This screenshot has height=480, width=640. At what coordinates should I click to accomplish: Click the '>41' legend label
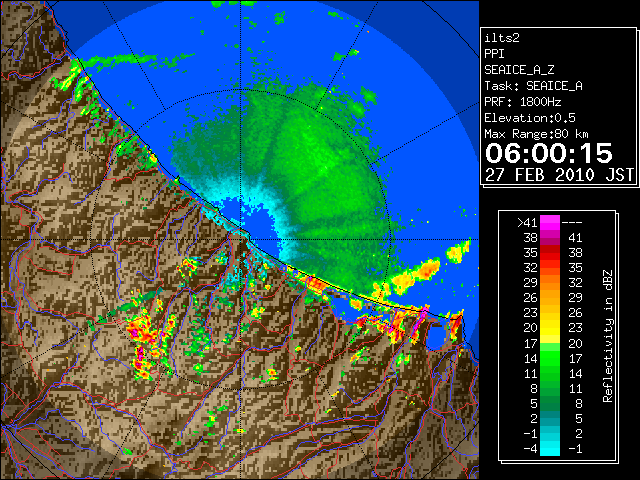click(527, 223)
